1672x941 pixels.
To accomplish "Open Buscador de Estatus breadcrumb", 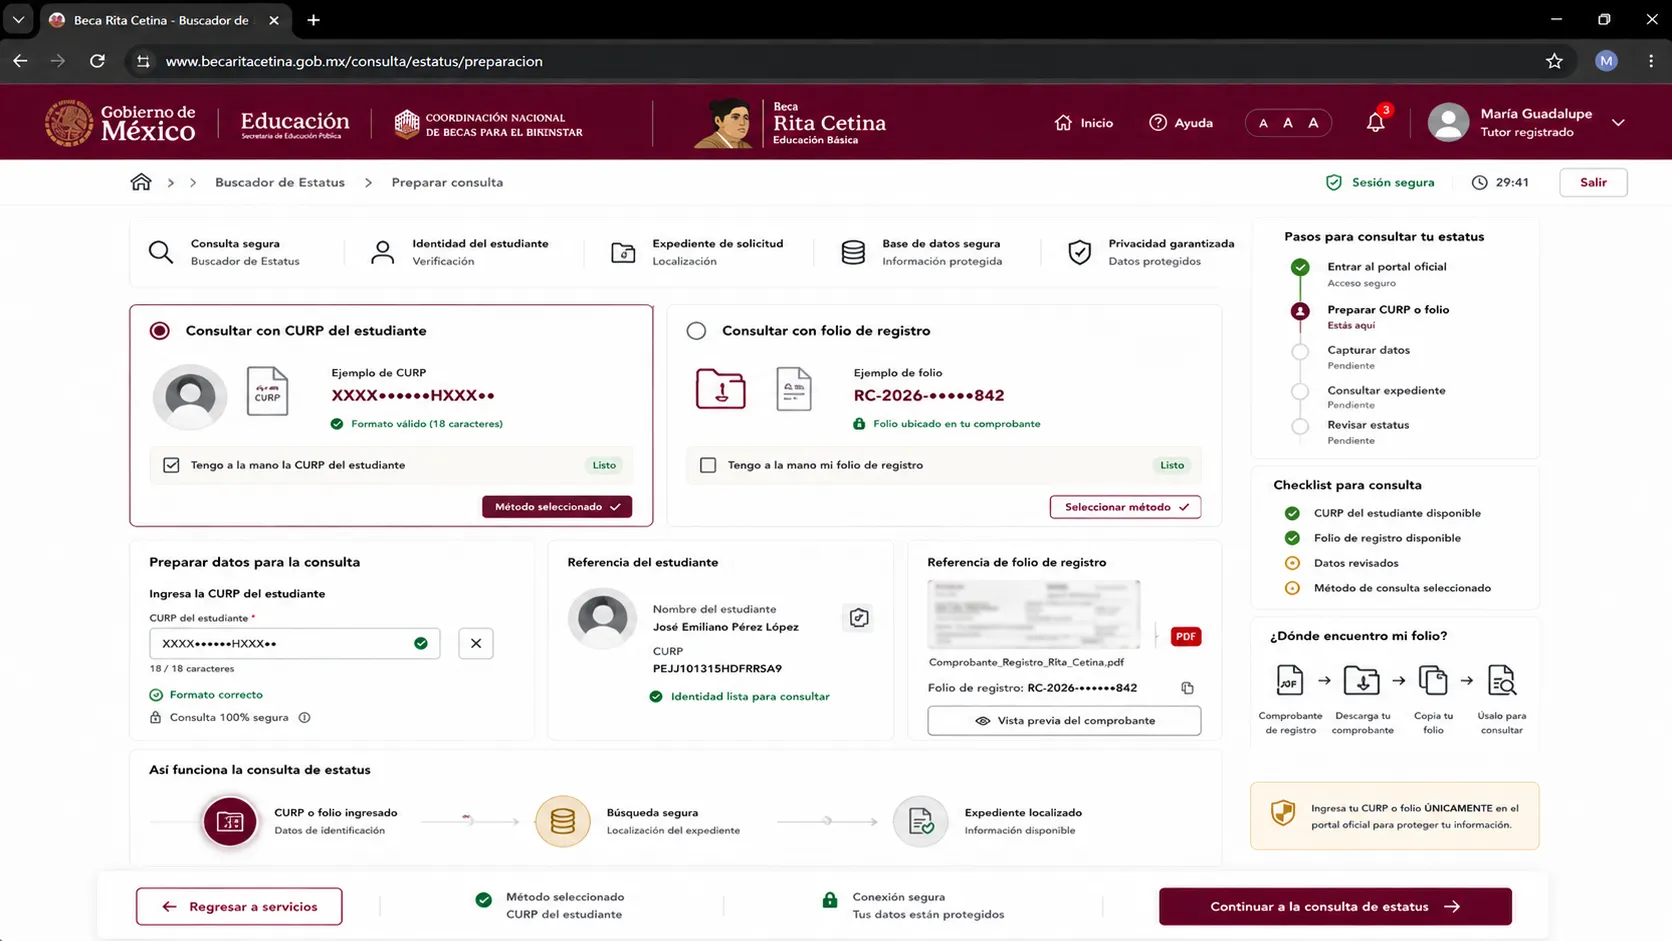I will [280, 182].
